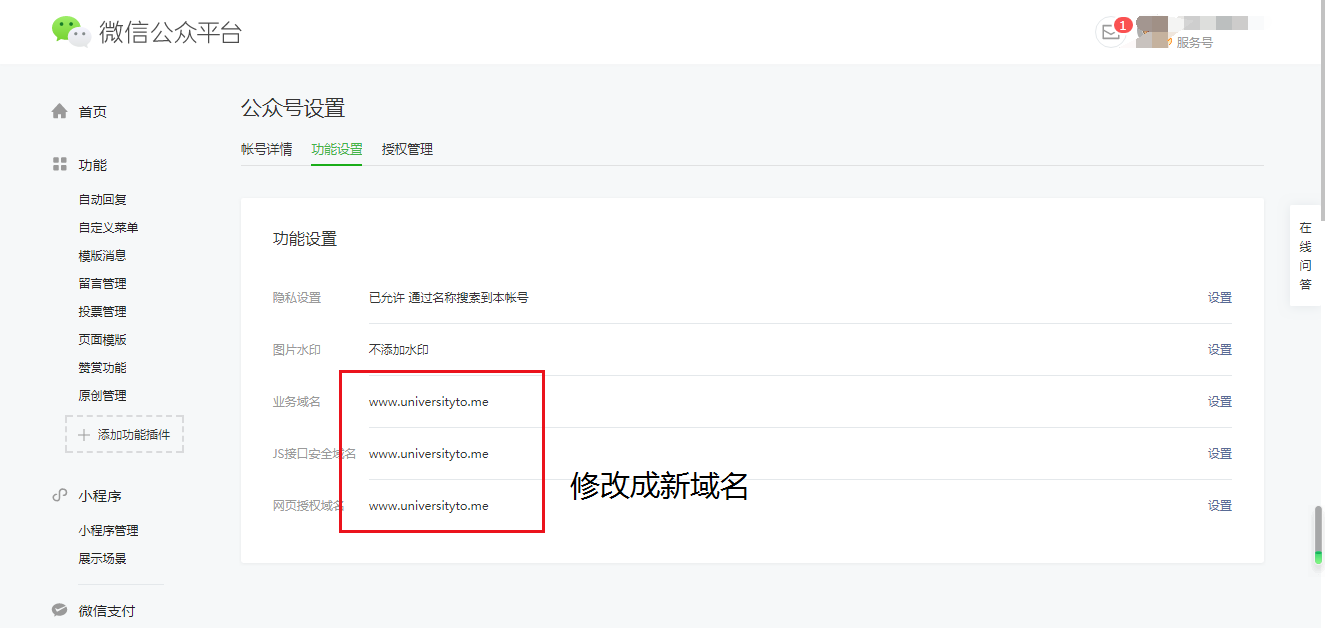Click 设置 link for 网页授权域名
Screen dimensions: 1325x628
(1220, 506)
